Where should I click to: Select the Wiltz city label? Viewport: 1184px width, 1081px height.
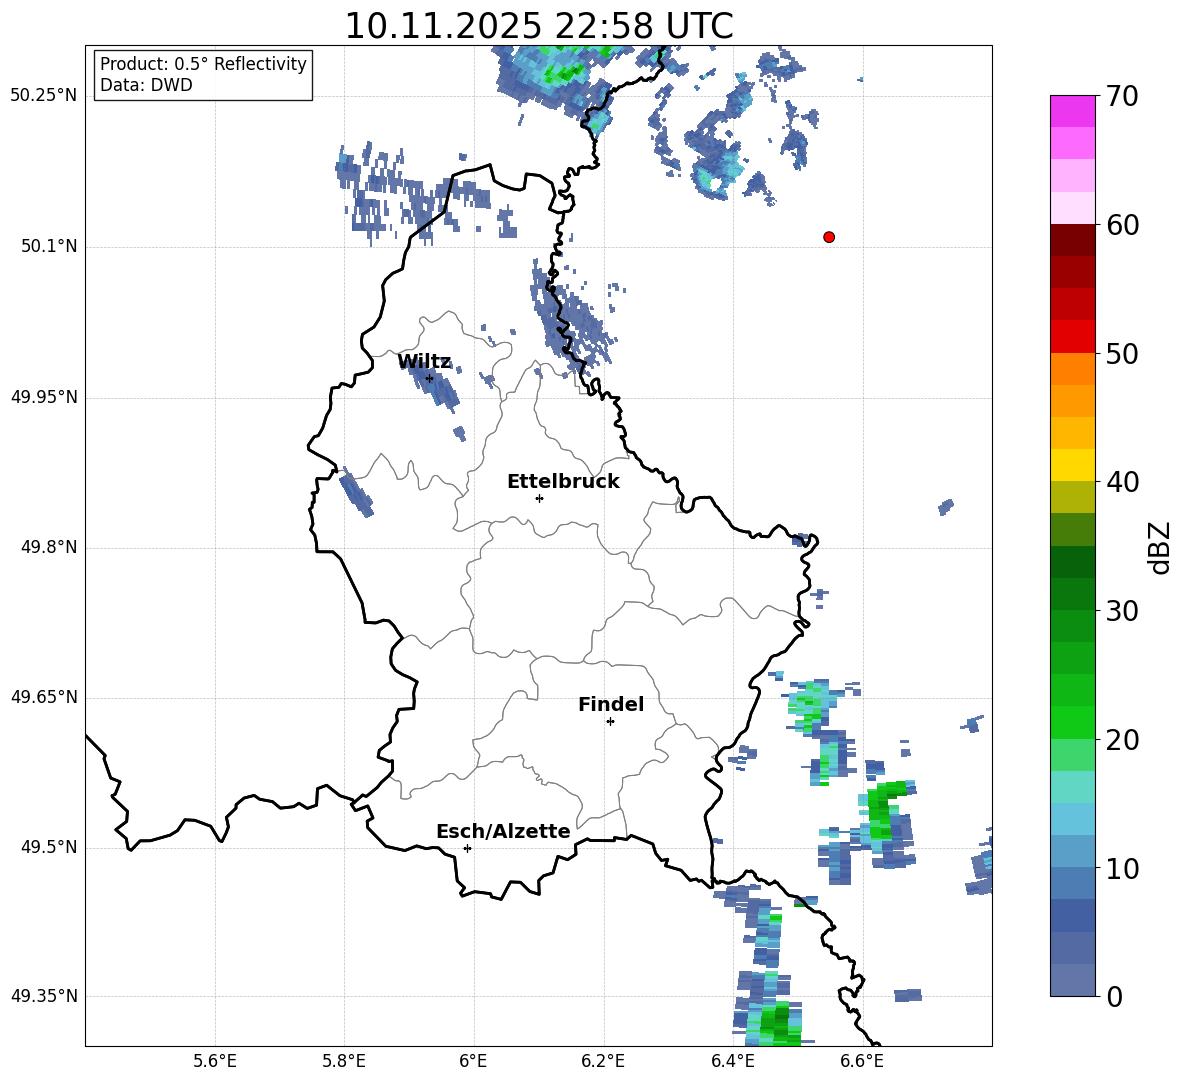(424, 362)
